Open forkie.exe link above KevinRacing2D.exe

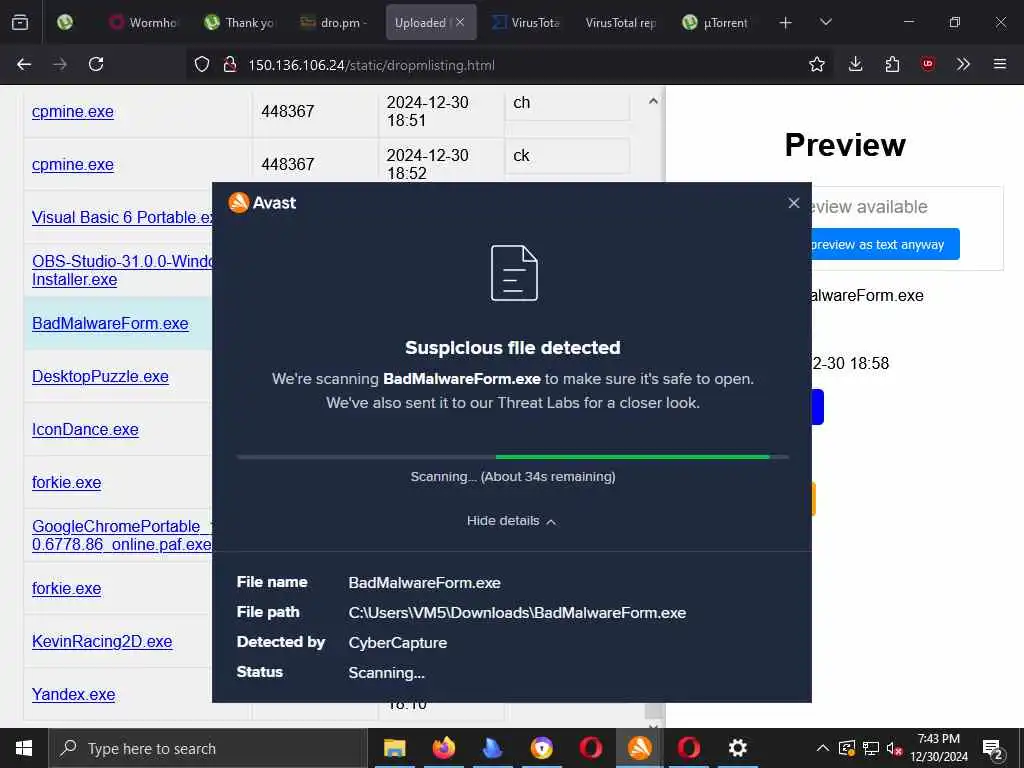67,588
